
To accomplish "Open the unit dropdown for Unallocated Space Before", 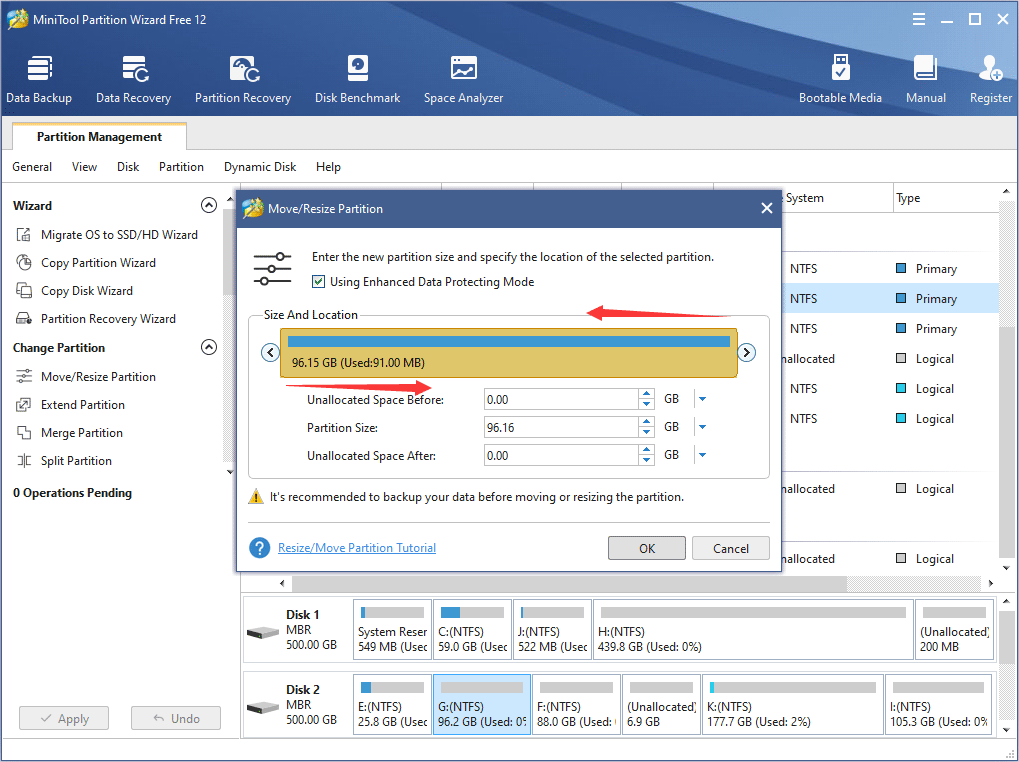I will [702, 400].
